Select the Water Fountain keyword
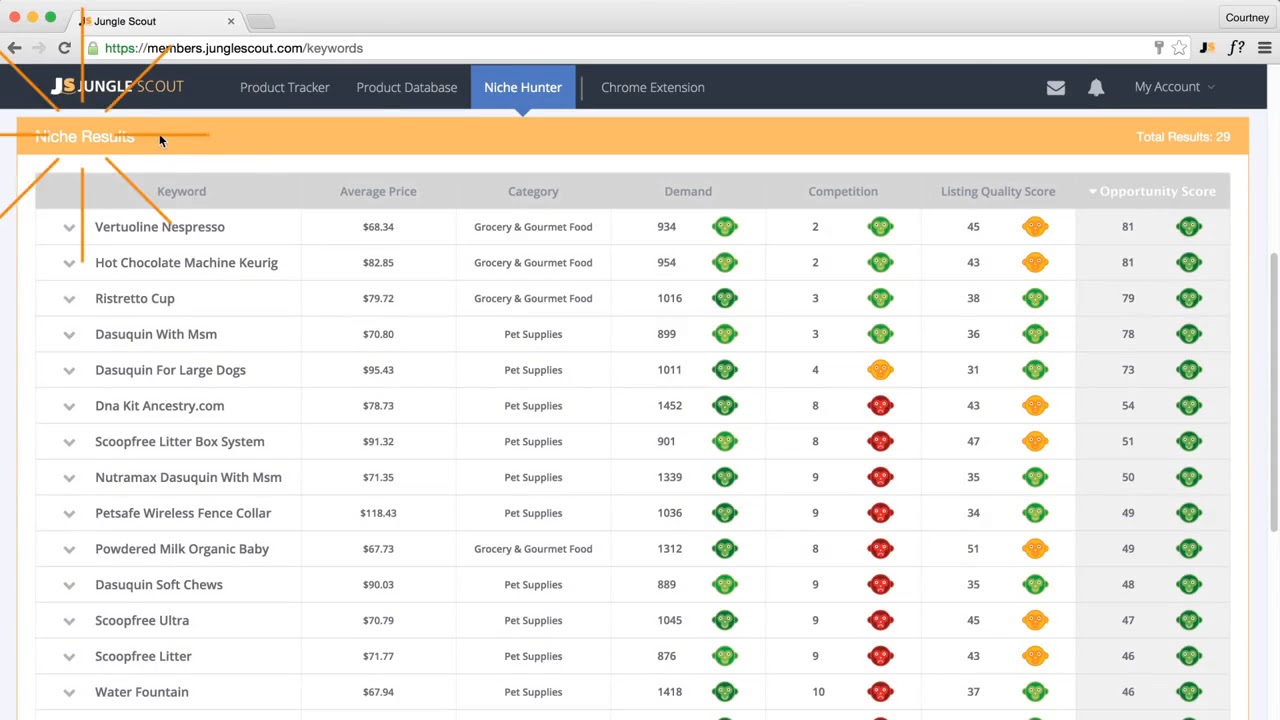The image size is (1280, 720). point(142,692)
